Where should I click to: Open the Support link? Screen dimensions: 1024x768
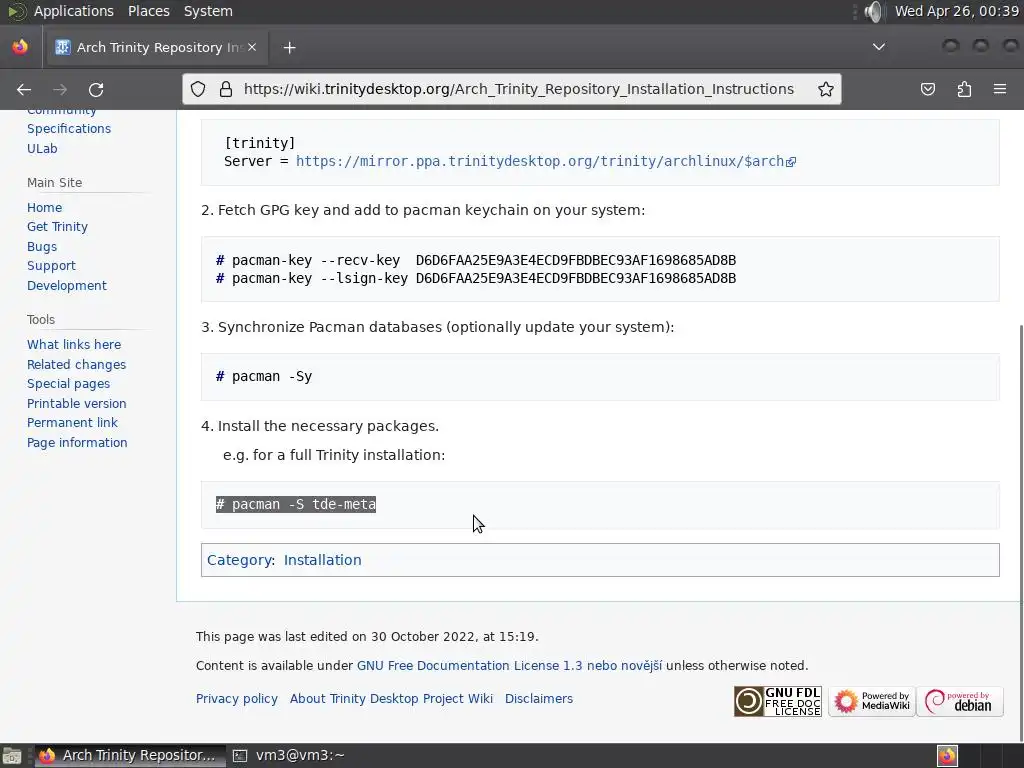pyautogui.click(x=51, y=266)
